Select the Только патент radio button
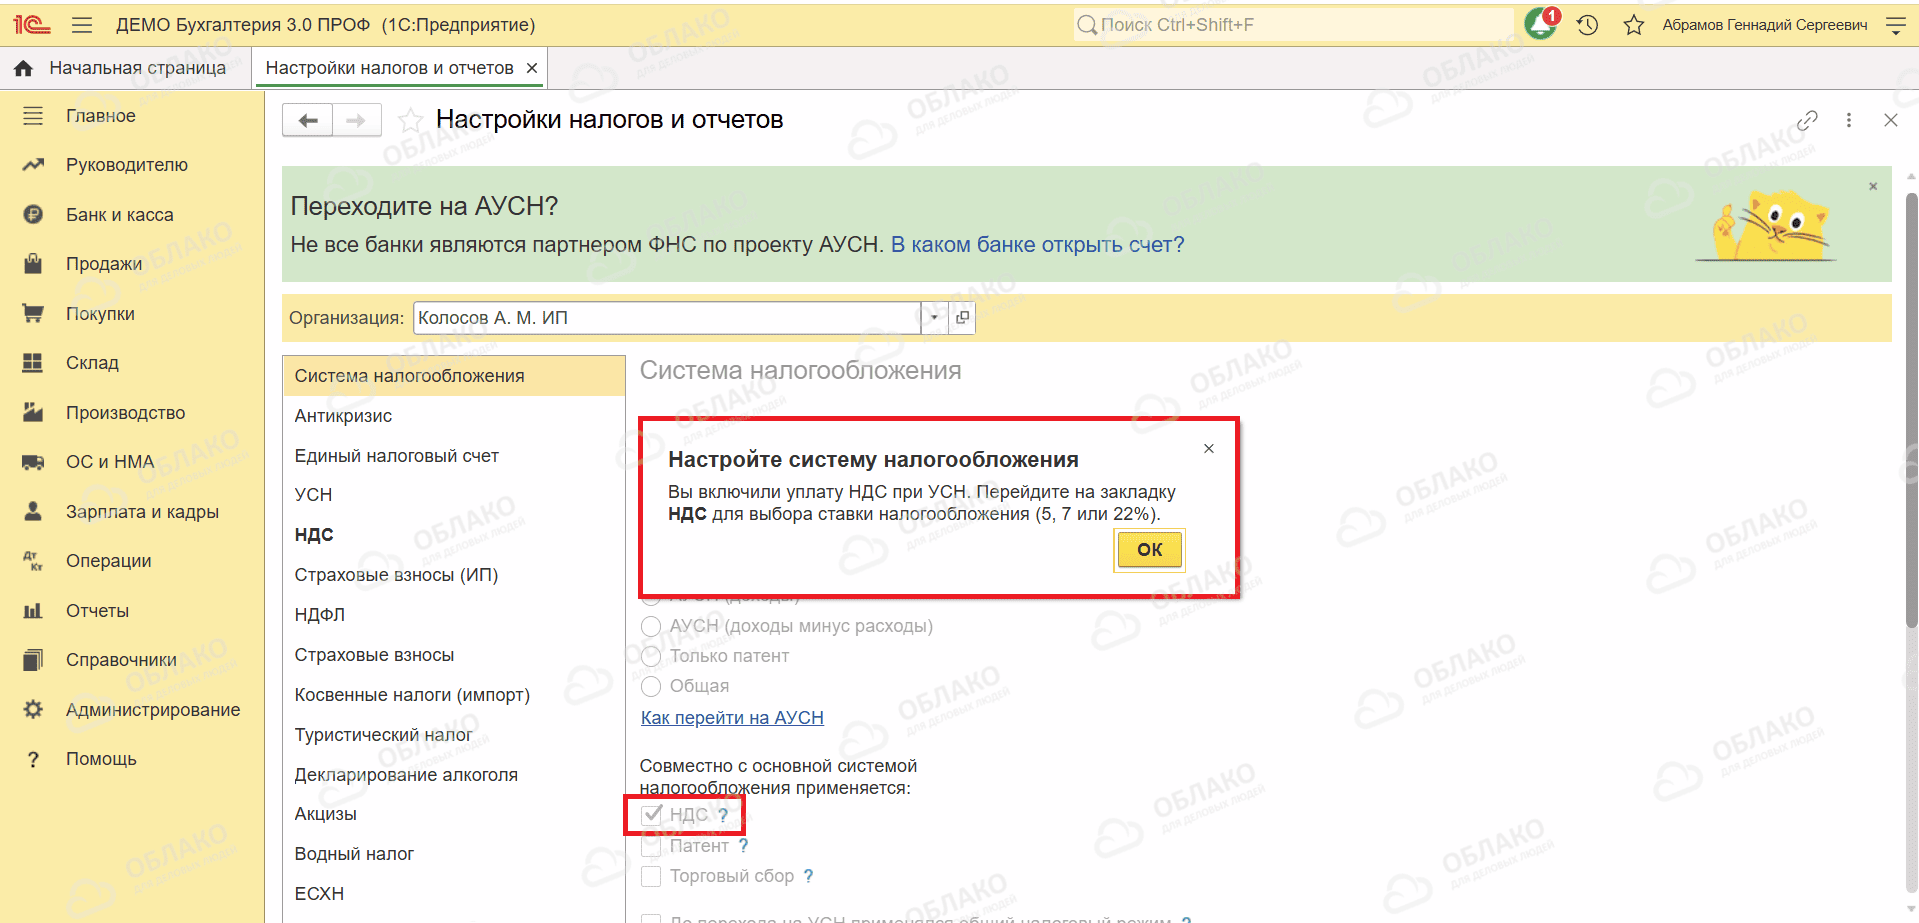 click(651, 656)
